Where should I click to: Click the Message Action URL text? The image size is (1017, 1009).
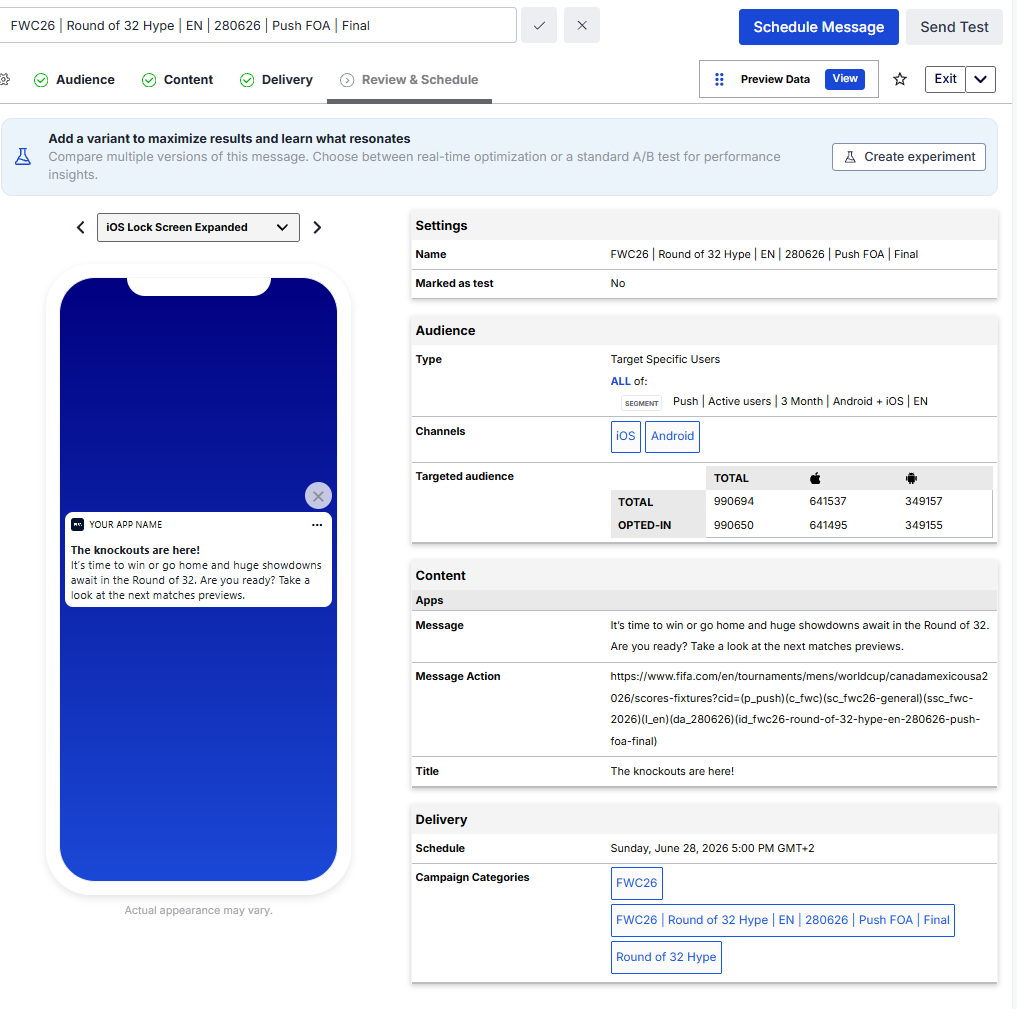tap(798, 709)
